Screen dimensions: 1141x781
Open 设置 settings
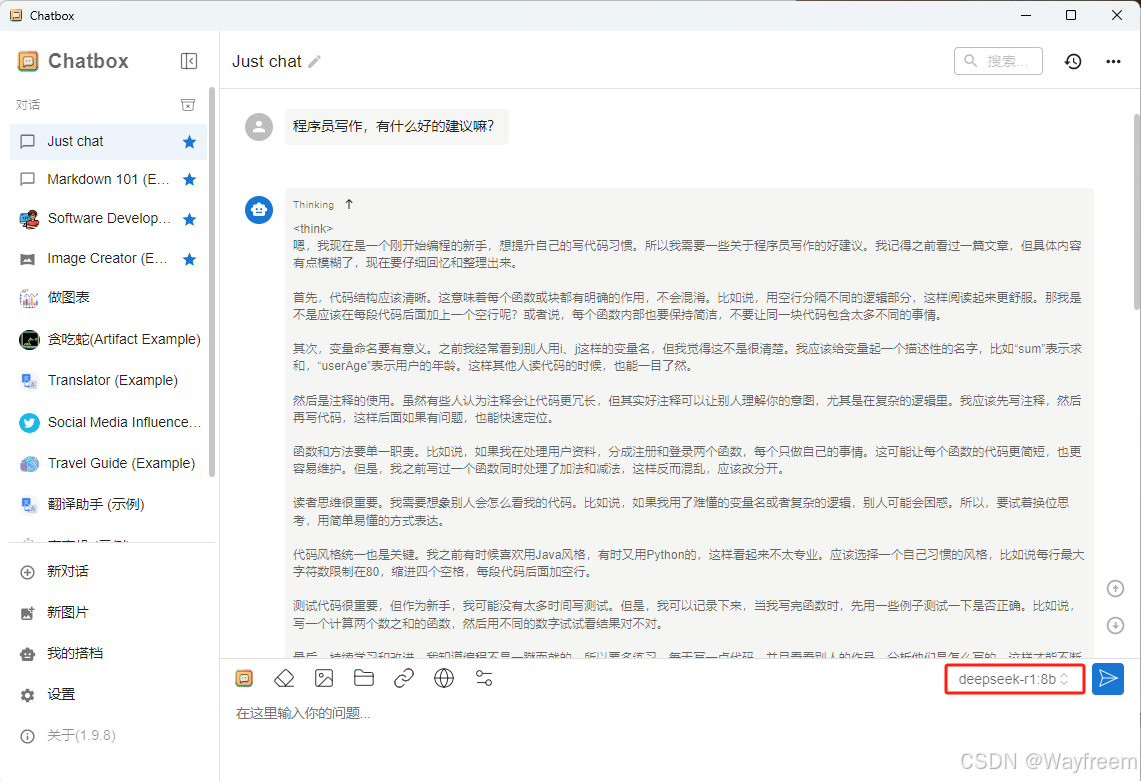coord(108,694)
